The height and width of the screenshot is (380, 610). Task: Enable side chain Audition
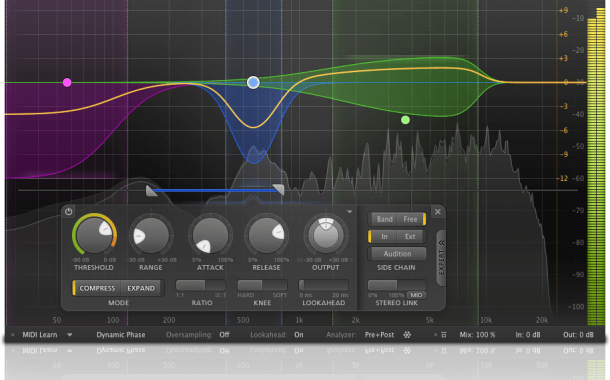click(397, 254)
